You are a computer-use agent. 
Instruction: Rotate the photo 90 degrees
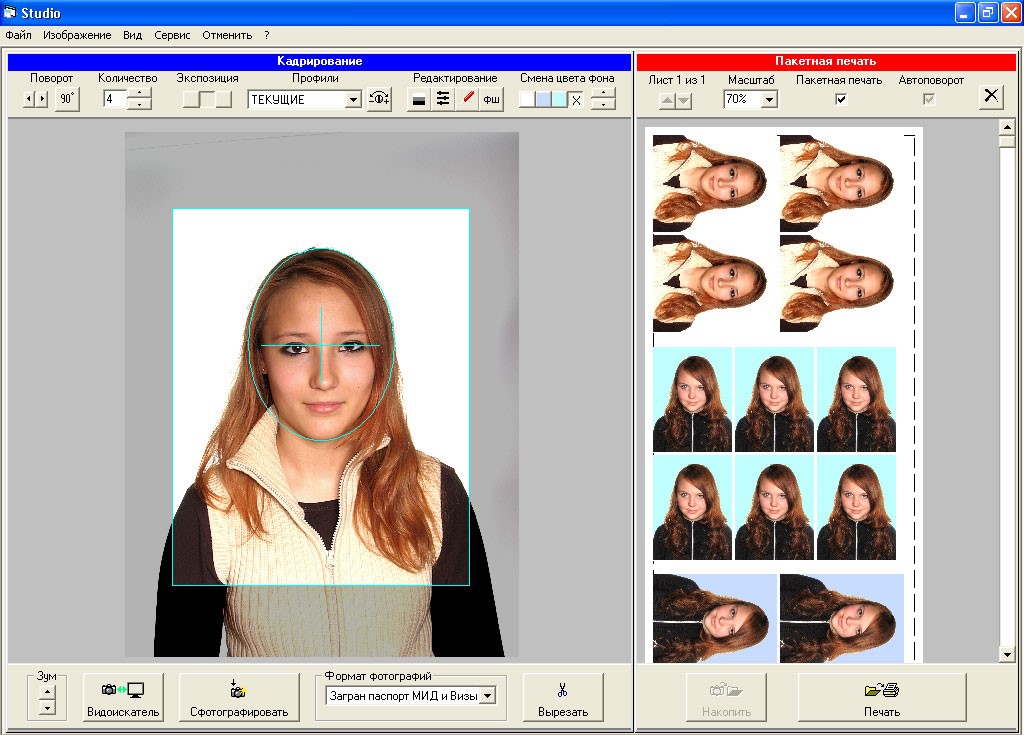click(x=66, y=98)
